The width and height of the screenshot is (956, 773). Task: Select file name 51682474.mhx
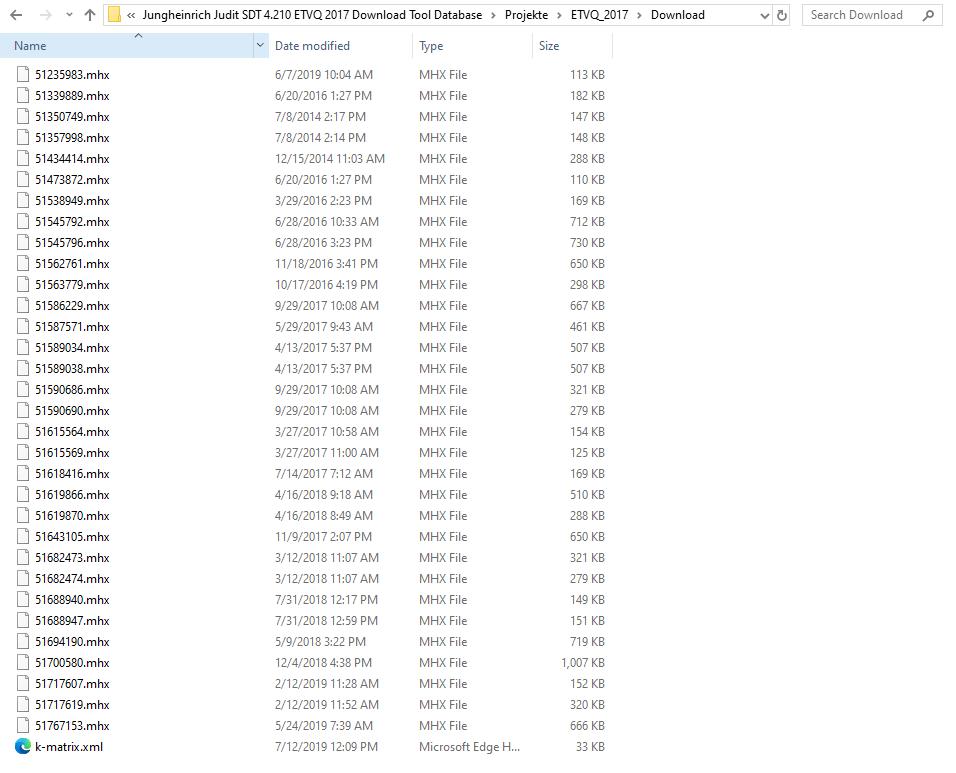click(x=72, y=579)
